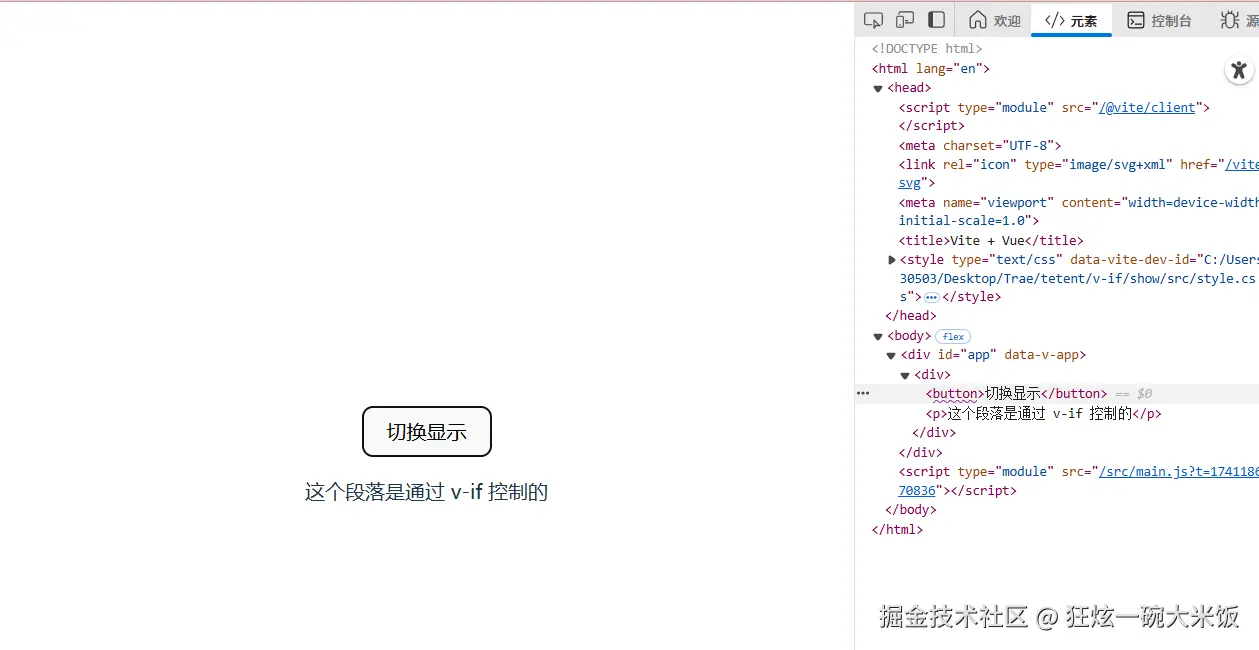Open the accessibility person icon
Screen dimensions: 1259x650
point(1239,70)
